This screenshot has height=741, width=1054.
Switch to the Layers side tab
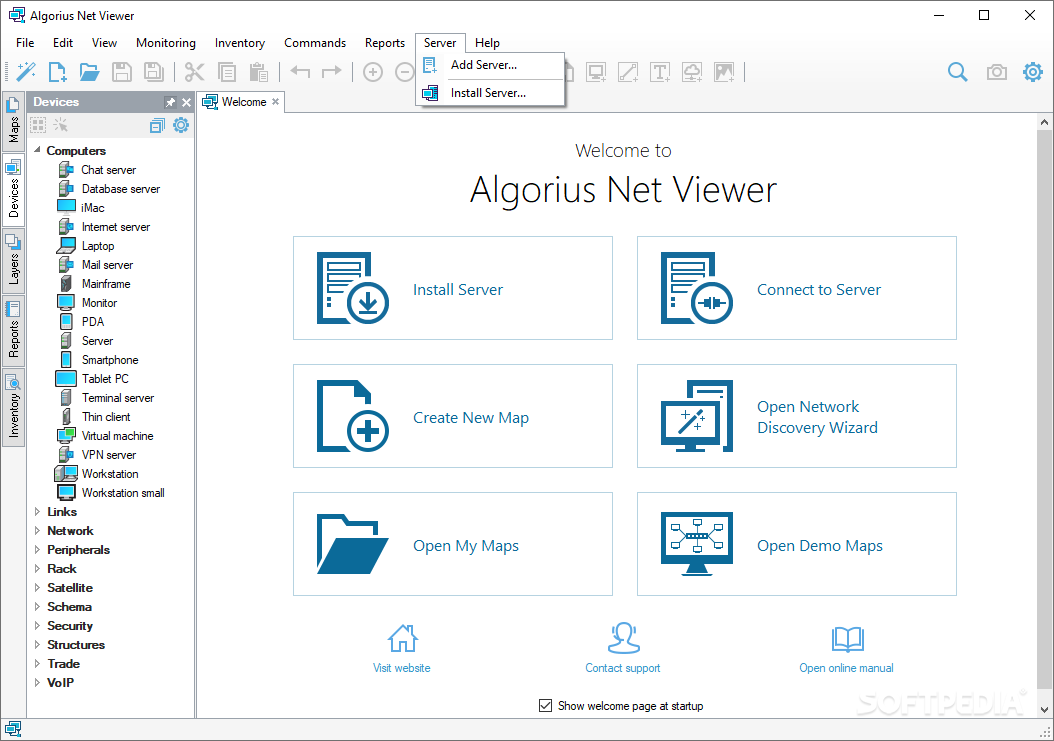(13, 261)
